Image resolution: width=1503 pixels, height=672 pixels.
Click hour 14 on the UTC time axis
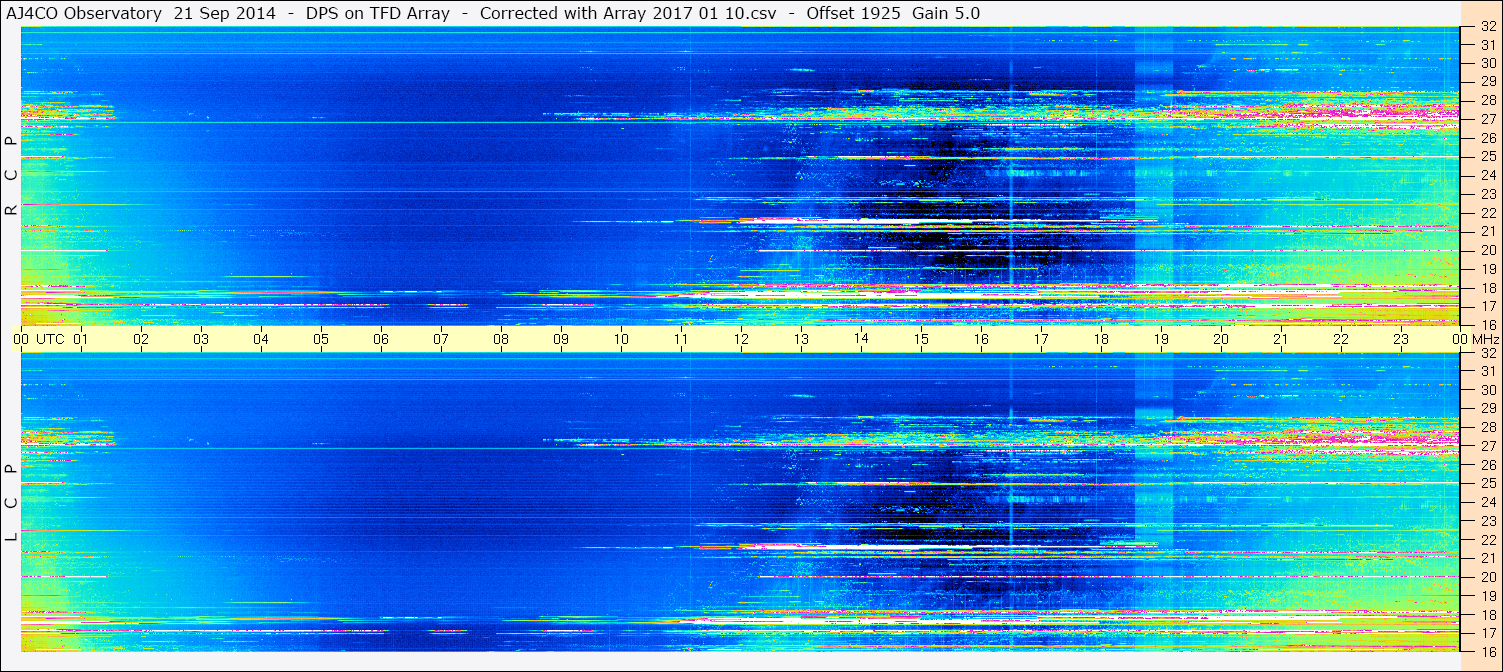[861, 339]
